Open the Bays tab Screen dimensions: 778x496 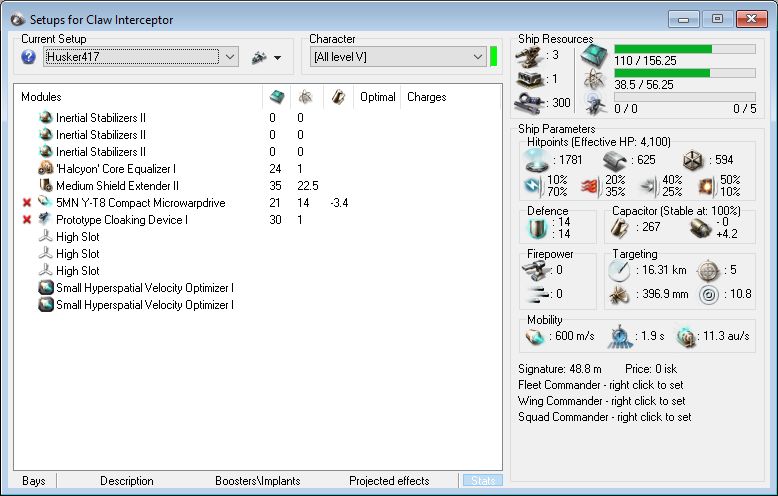(x=34, y=481)
